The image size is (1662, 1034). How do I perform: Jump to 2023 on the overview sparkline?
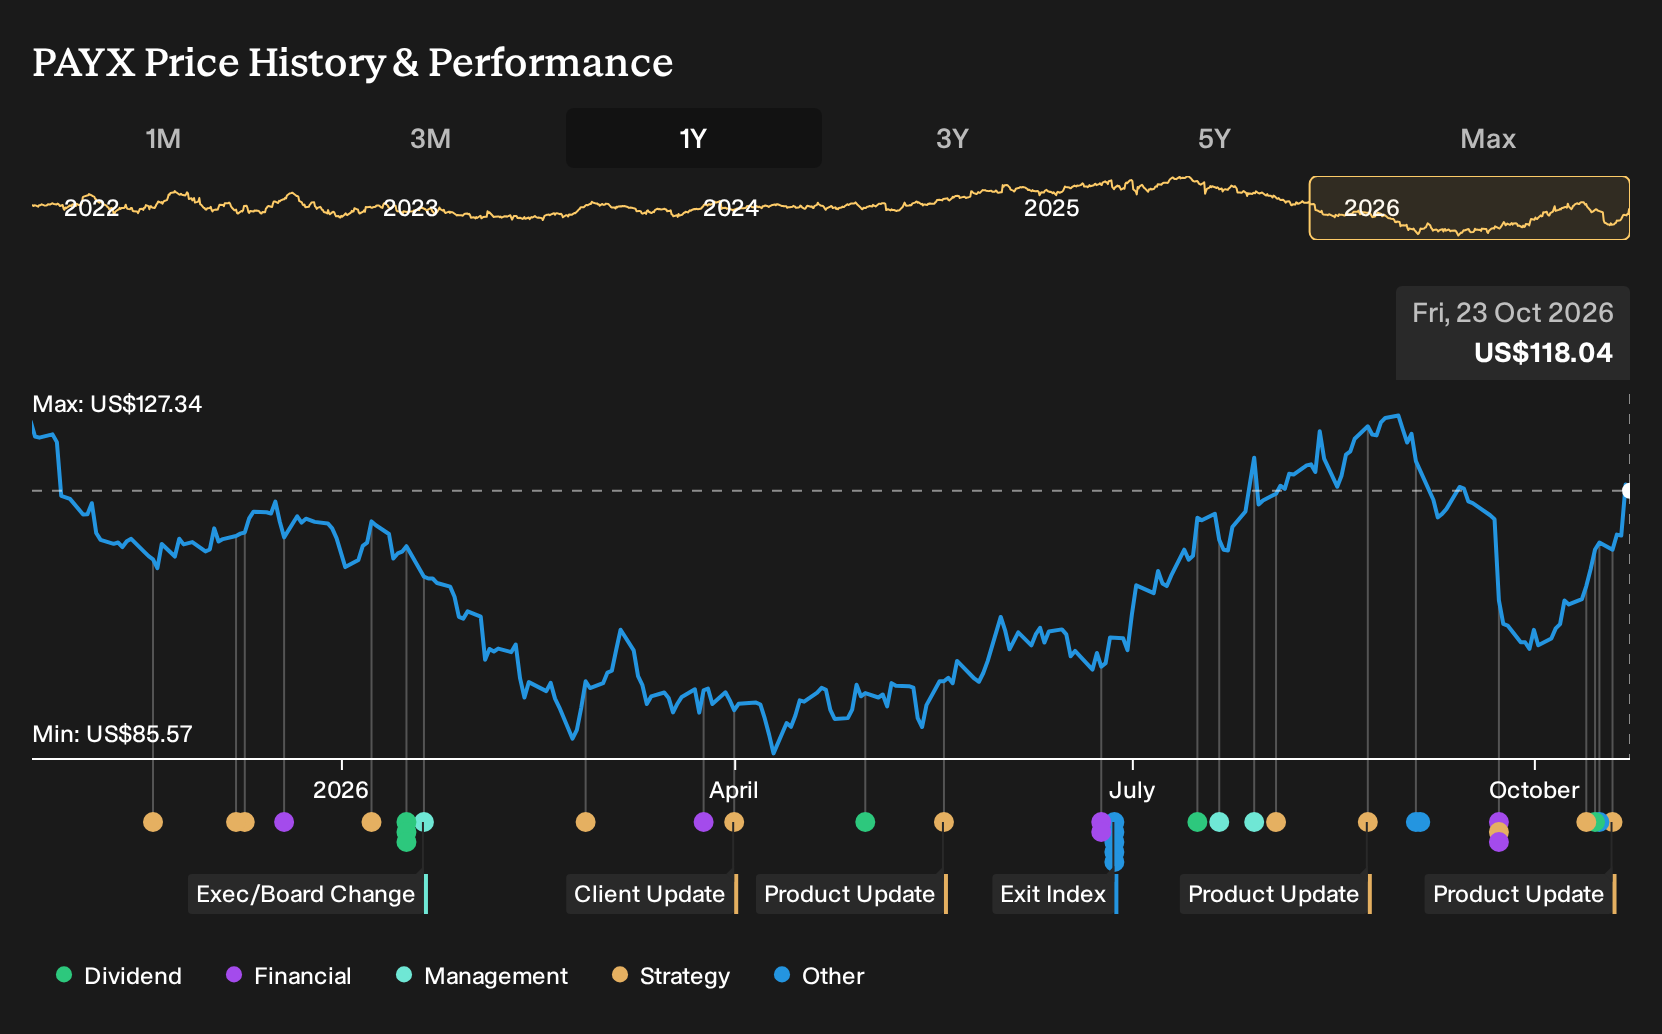[x=411, y=208]
